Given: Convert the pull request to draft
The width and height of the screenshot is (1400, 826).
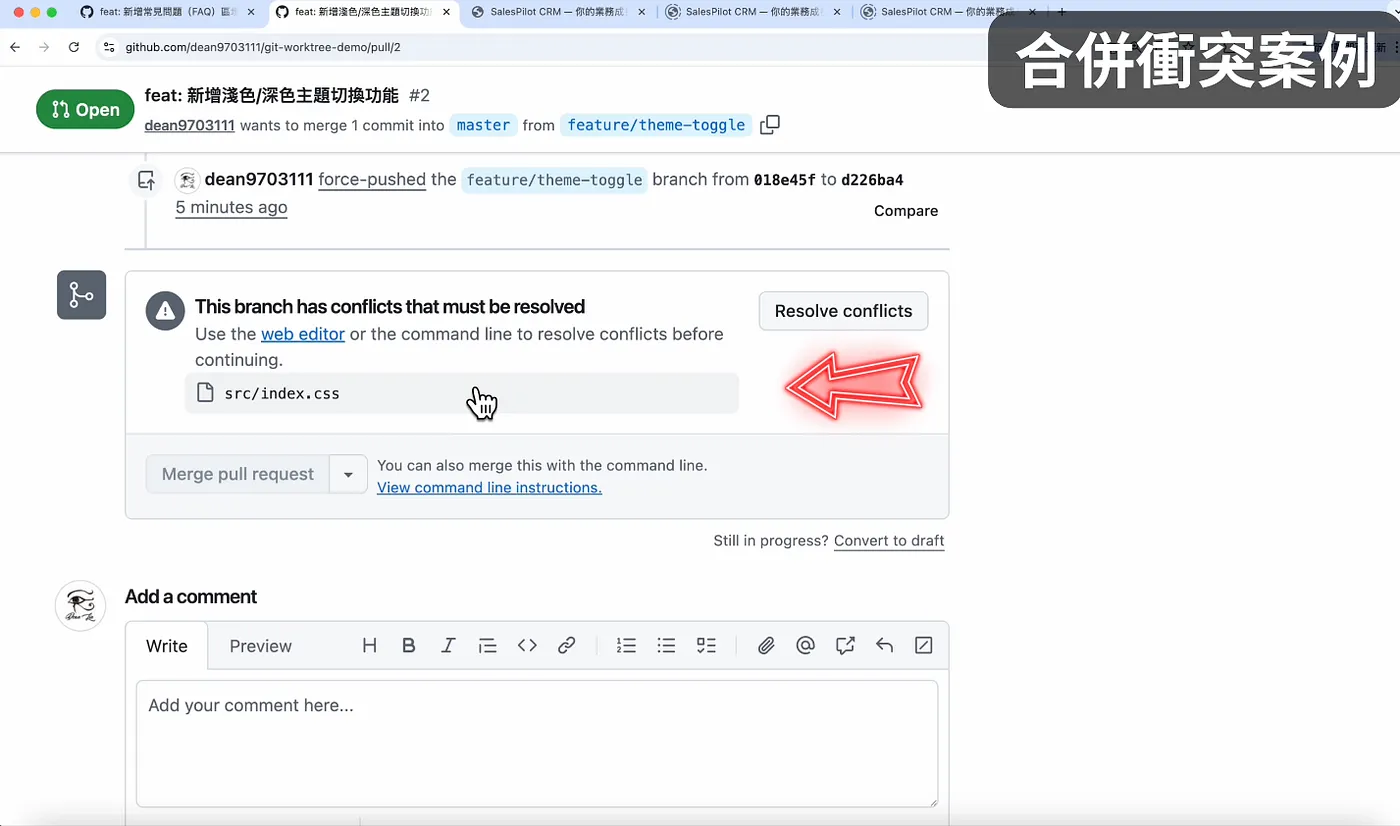Looking at the screenshot, I should tap(889, 541).
